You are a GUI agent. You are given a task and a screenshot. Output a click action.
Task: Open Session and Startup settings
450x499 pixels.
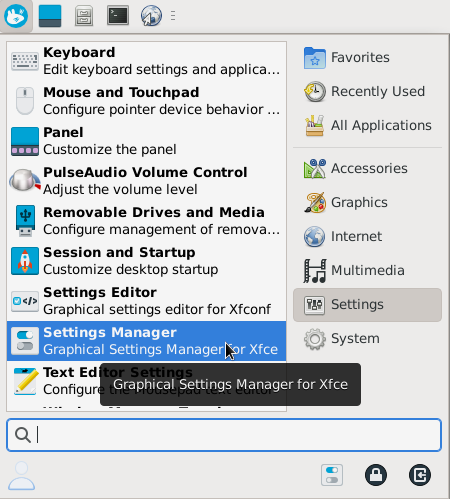(x=146, y=261)
